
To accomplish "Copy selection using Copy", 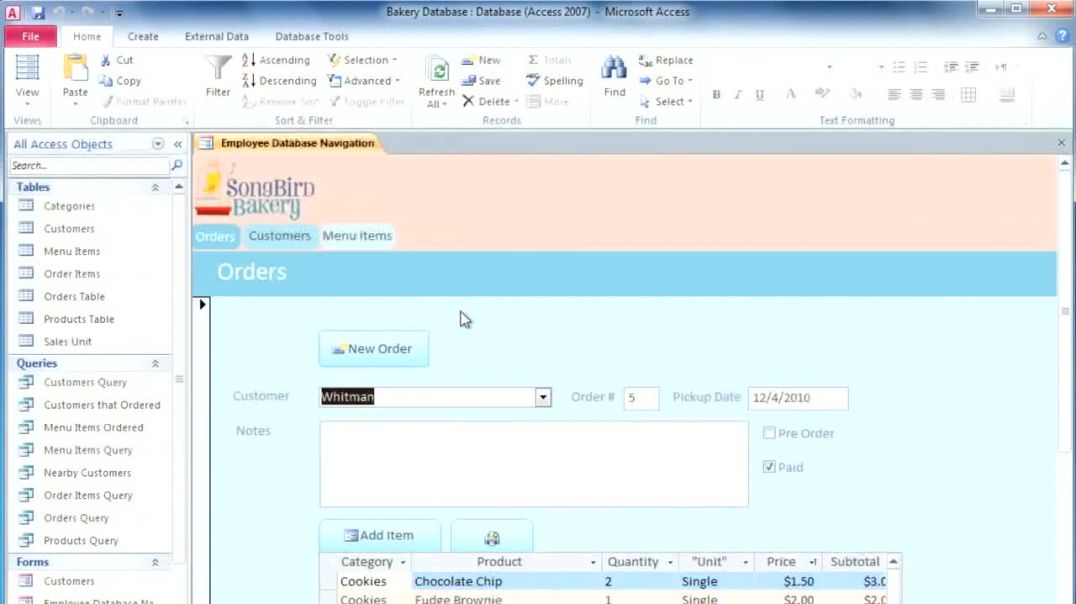I will (x=120, y=81).
